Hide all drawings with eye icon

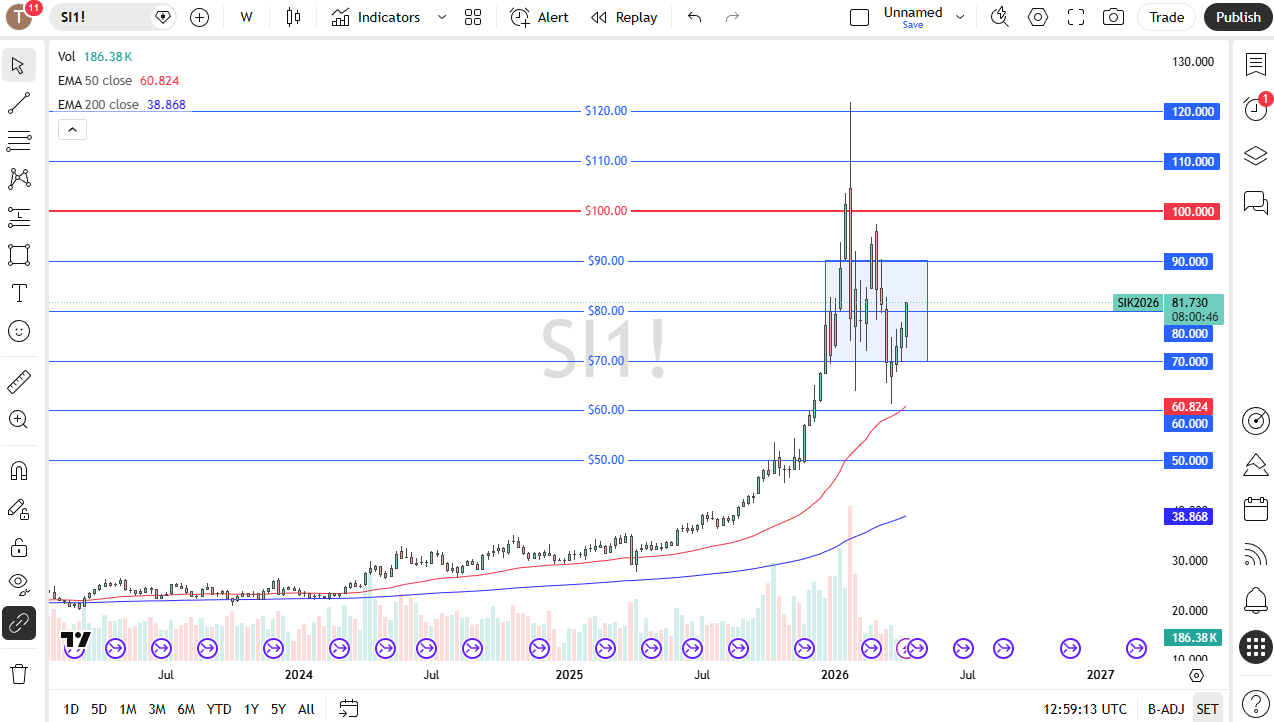pos(18,584)
